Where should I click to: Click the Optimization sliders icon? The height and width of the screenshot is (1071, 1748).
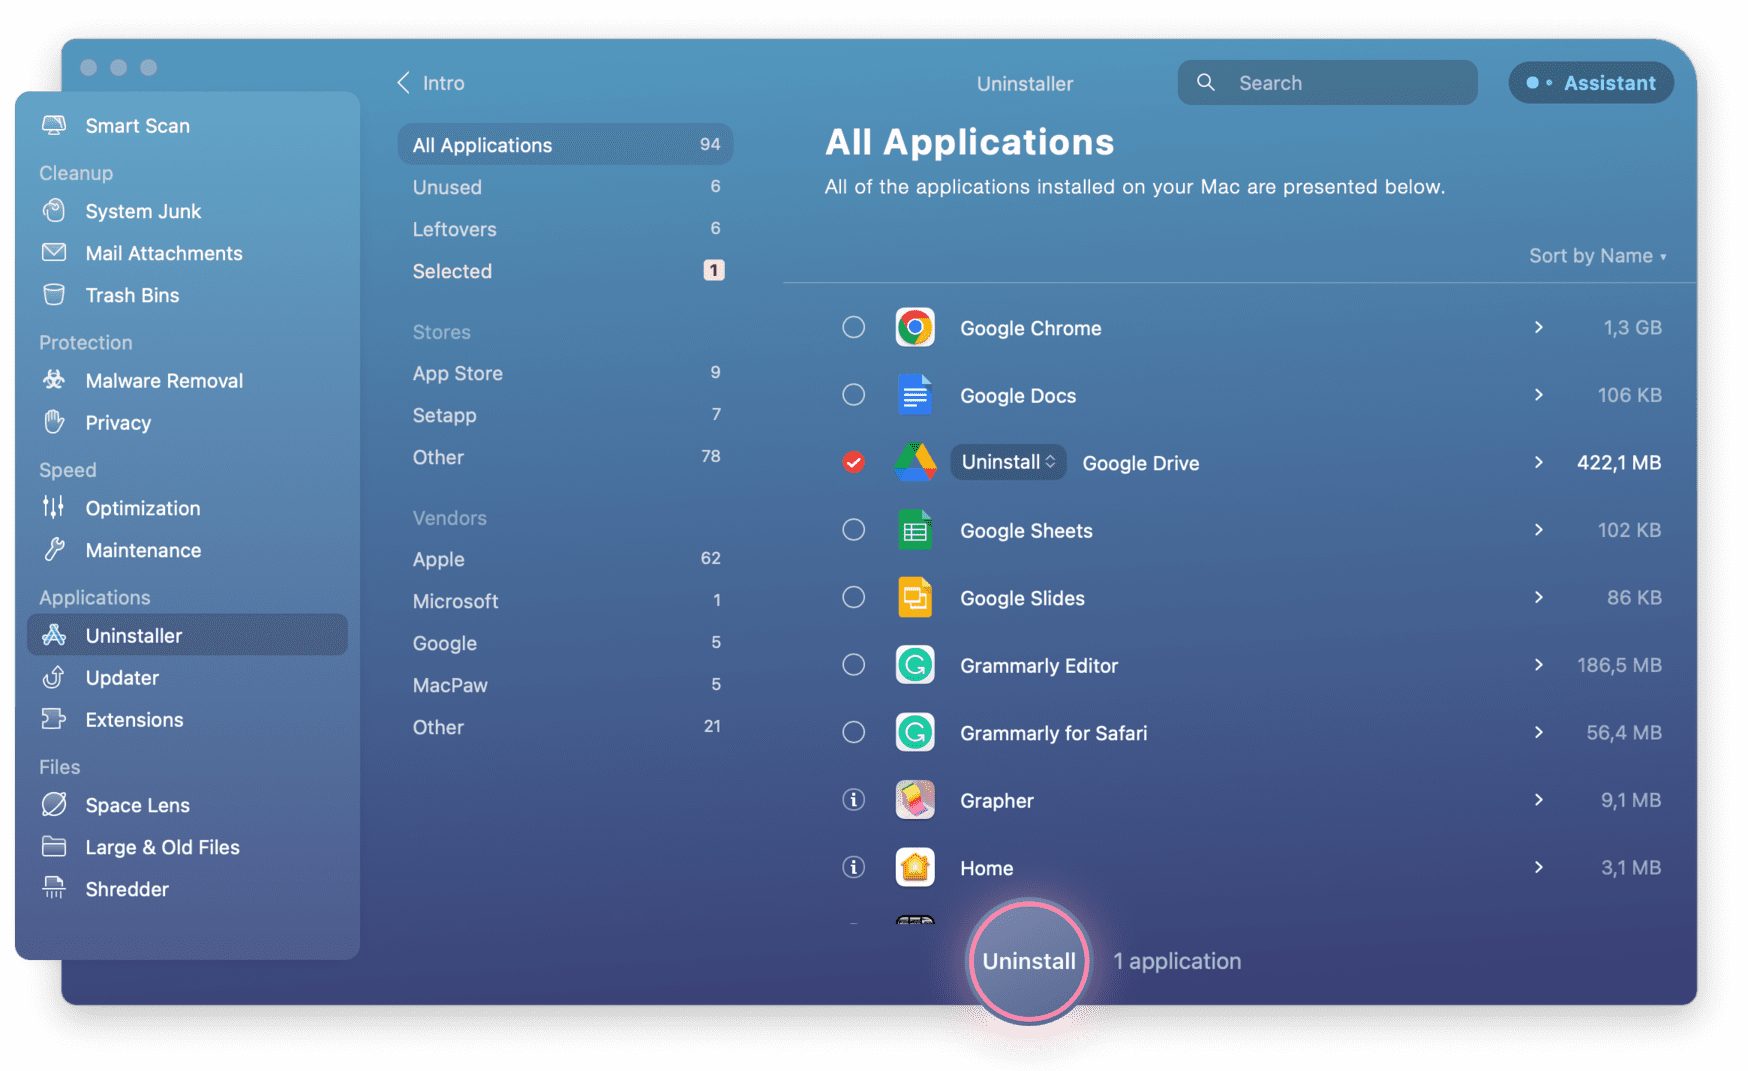coord(54,507)
